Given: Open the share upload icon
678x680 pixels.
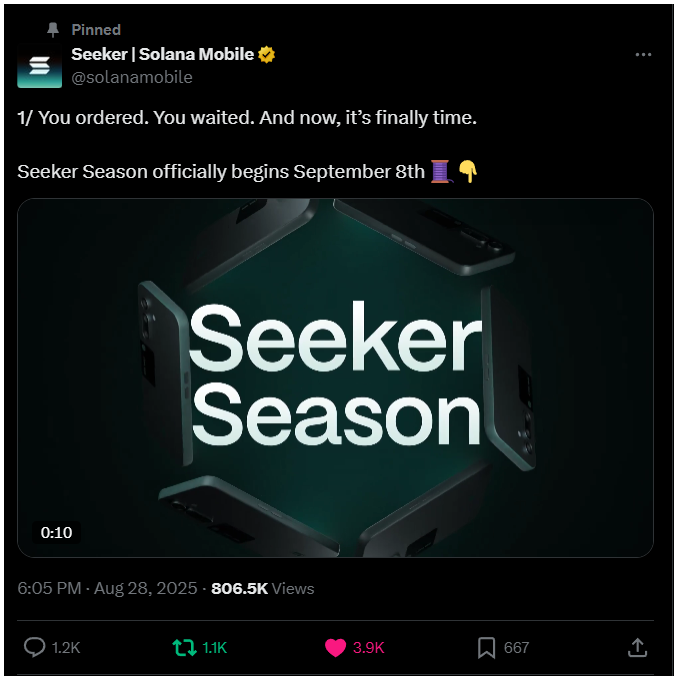Looking at the screenshot, I should pyautogui.click(x=637, y=647).
